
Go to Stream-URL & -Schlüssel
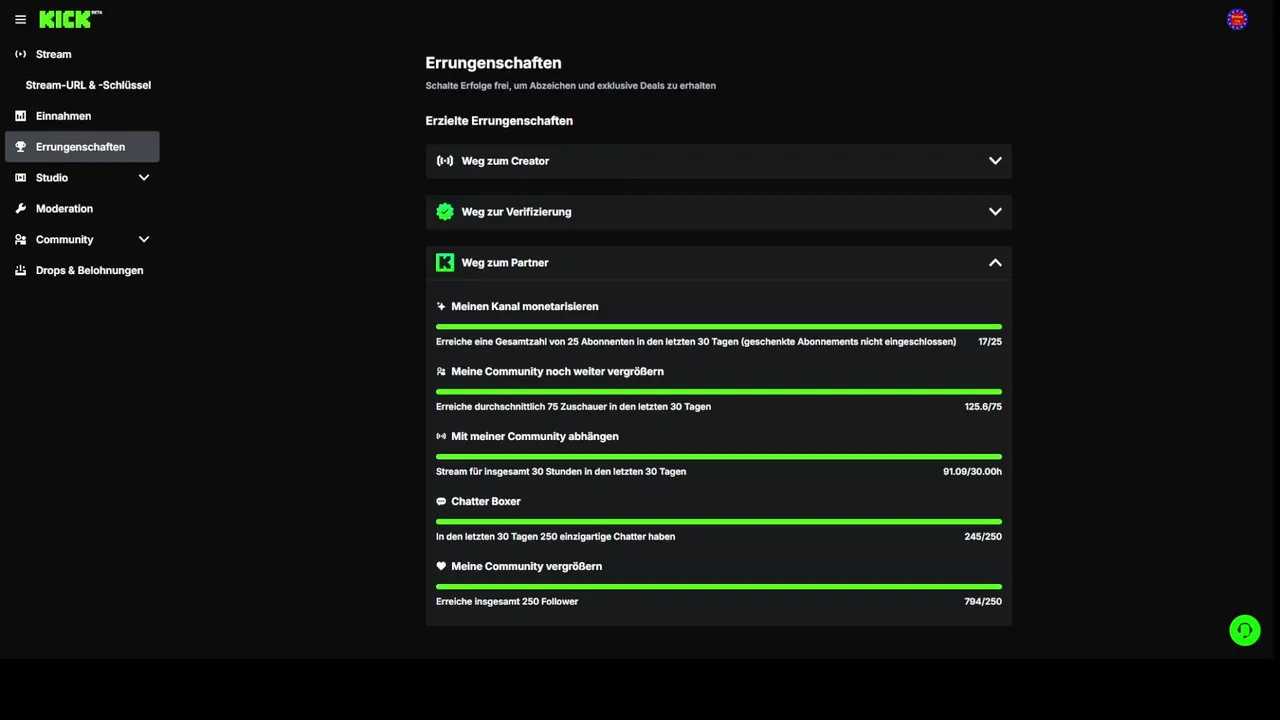click(88, 85)
